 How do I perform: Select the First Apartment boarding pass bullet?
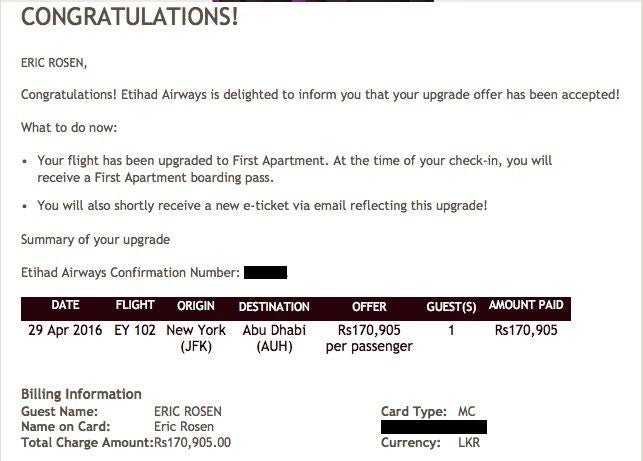pos(294,169)
